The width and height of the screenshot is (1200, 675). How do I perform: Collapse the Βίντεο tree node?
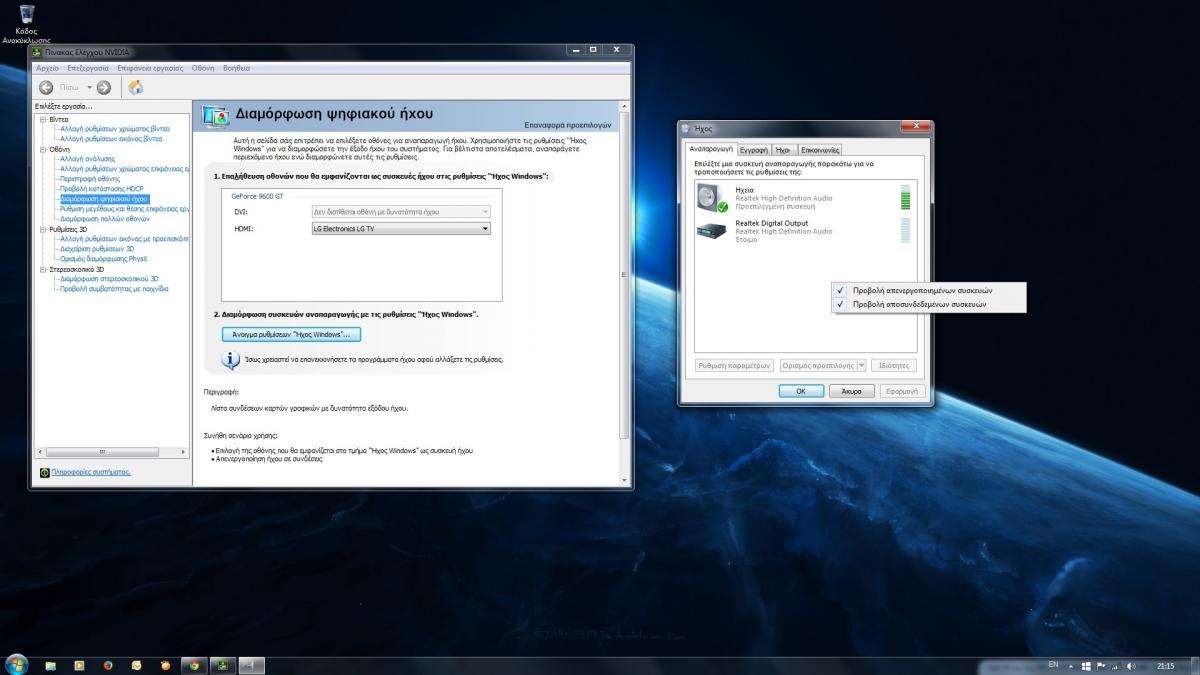click(42, 119)
